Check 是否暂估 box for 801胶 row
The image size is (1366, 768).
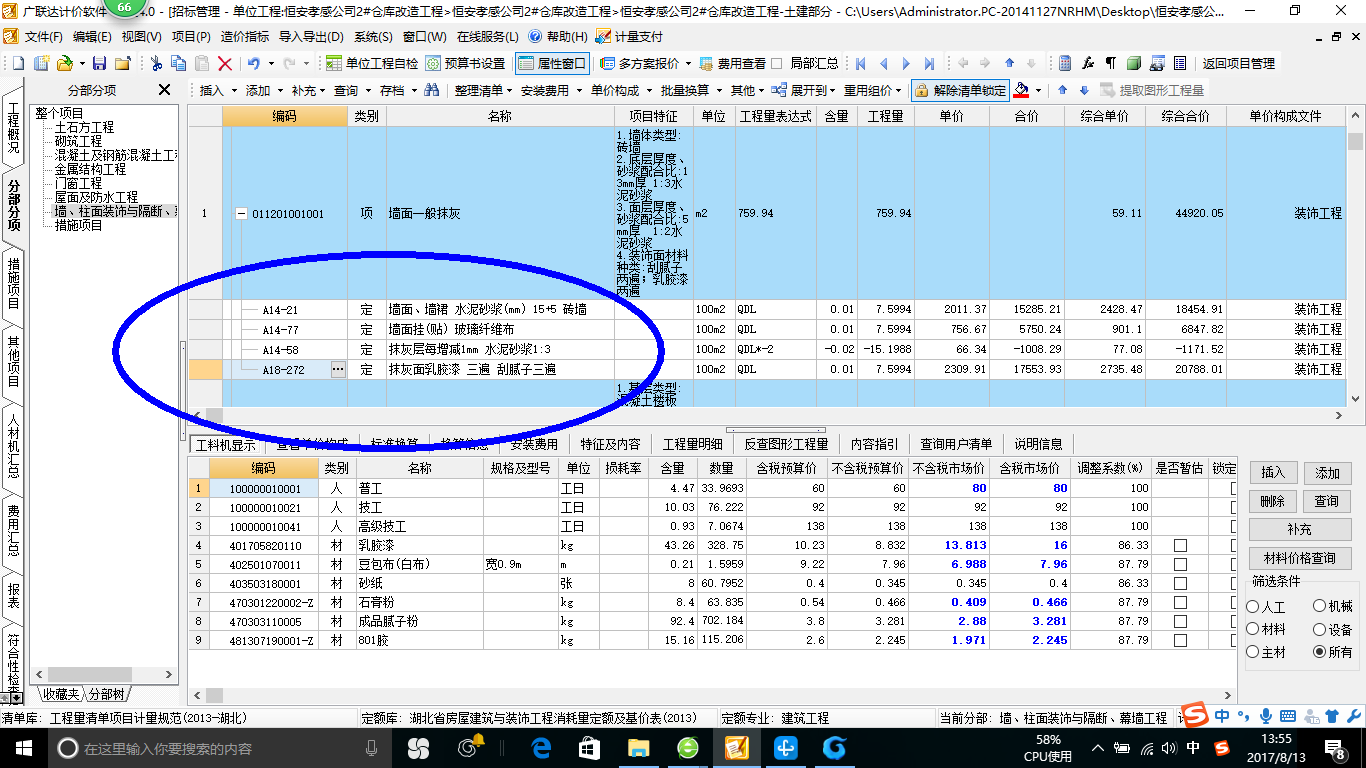point(1180,641)
